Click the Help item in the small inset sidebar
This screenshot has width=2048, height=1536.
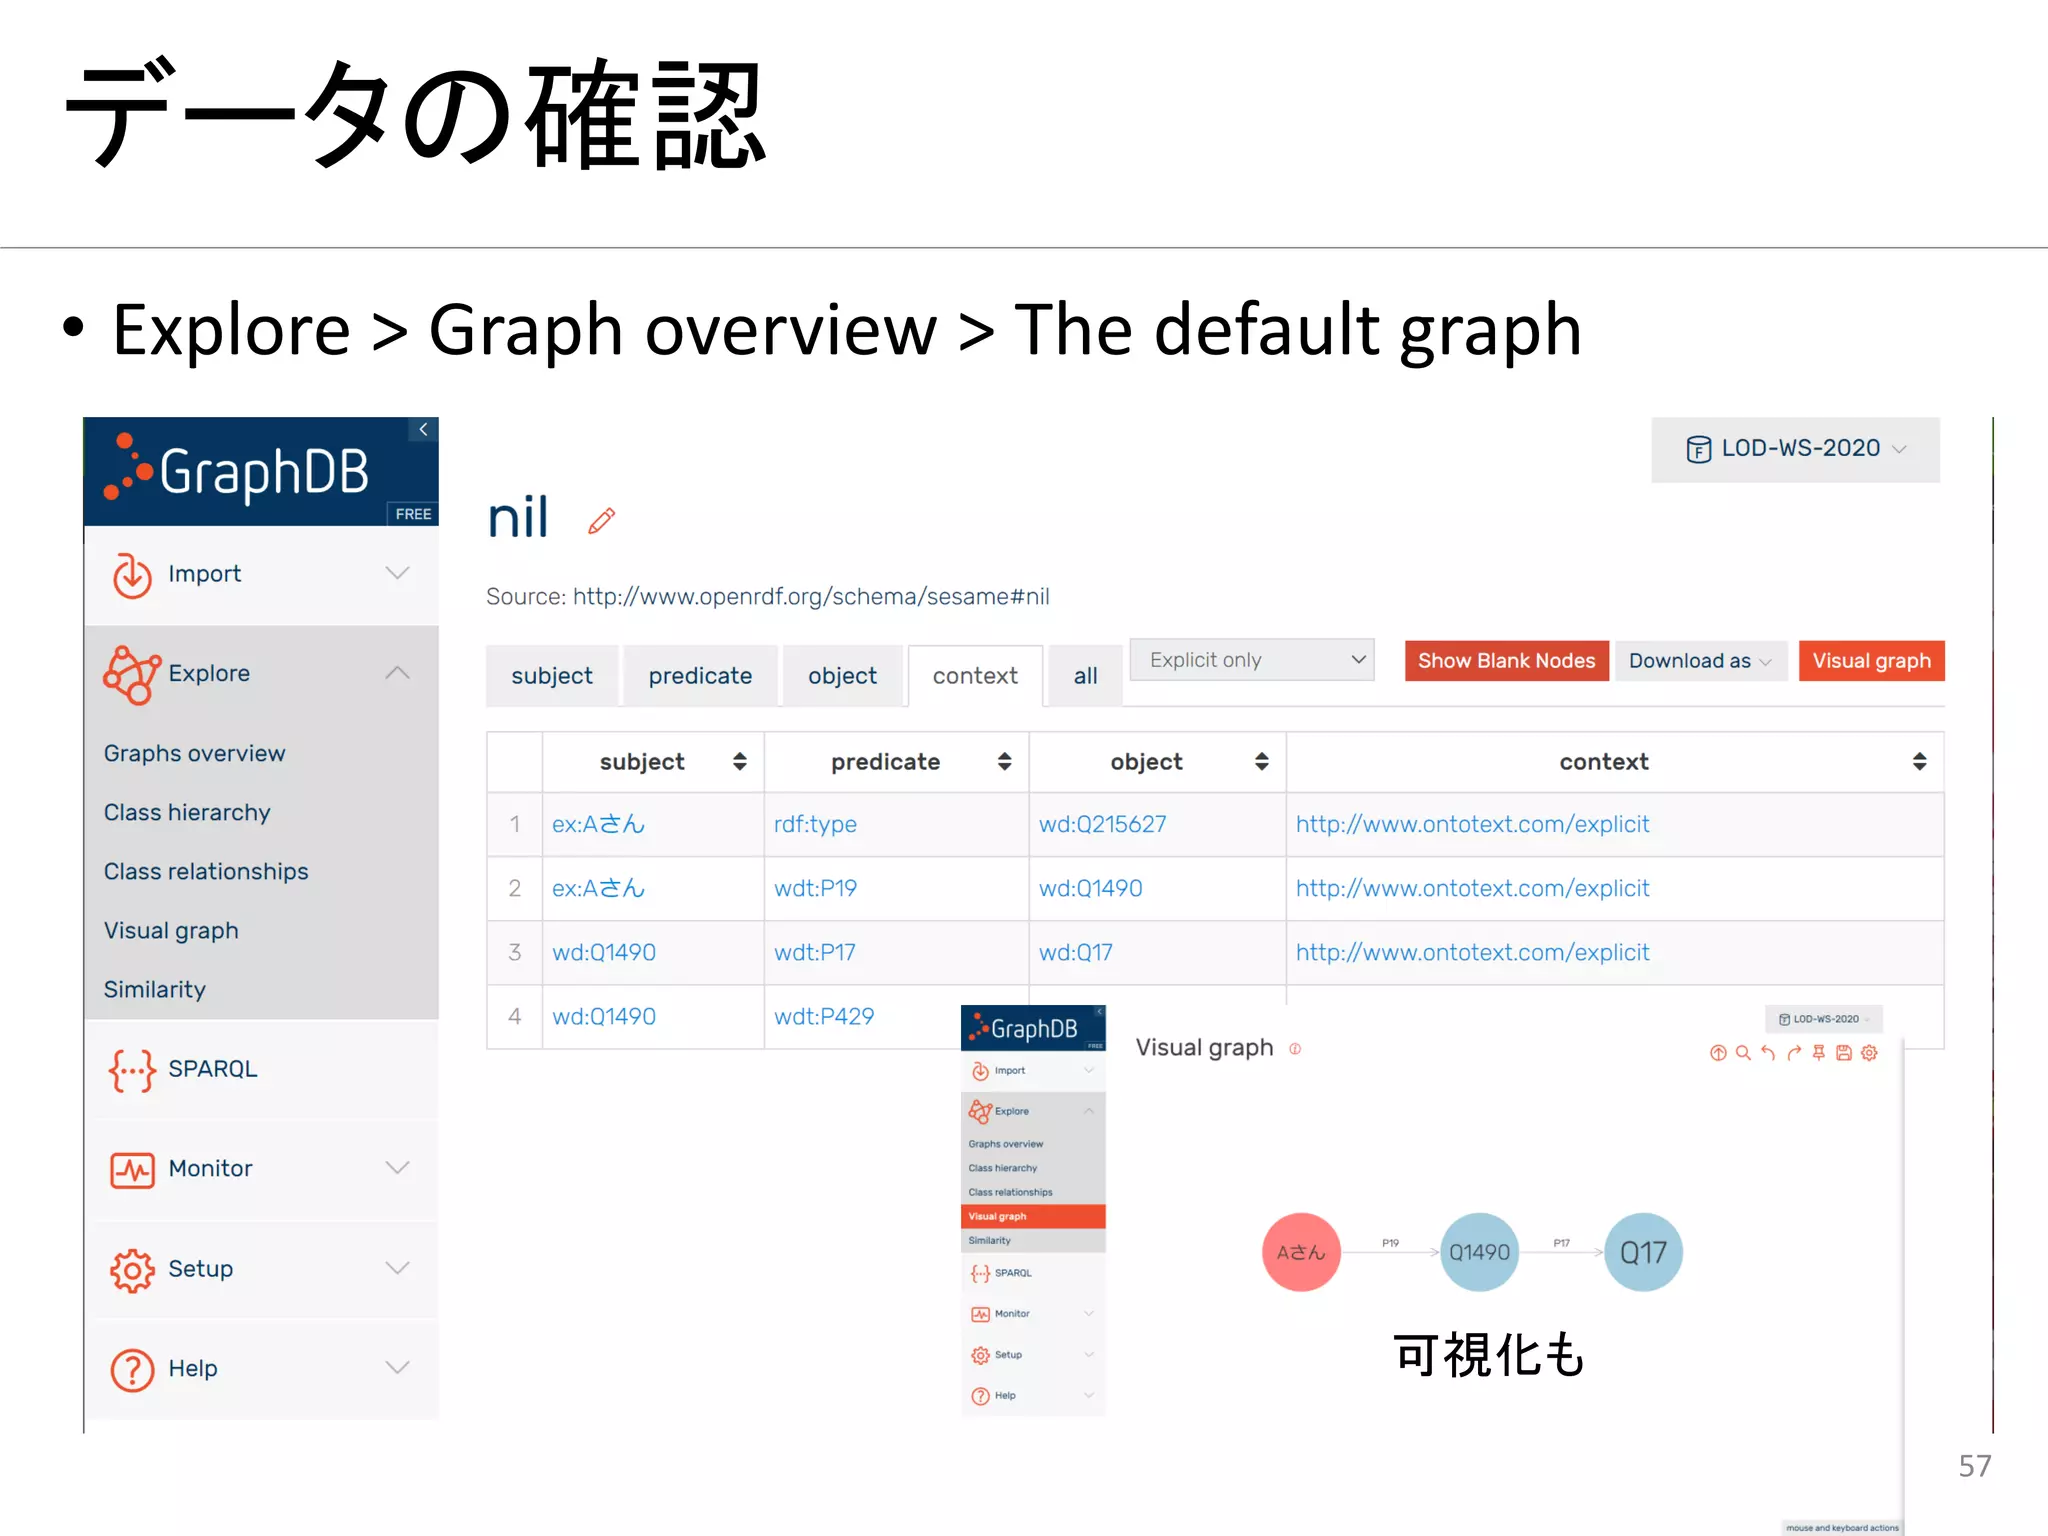point(1033,1396)
